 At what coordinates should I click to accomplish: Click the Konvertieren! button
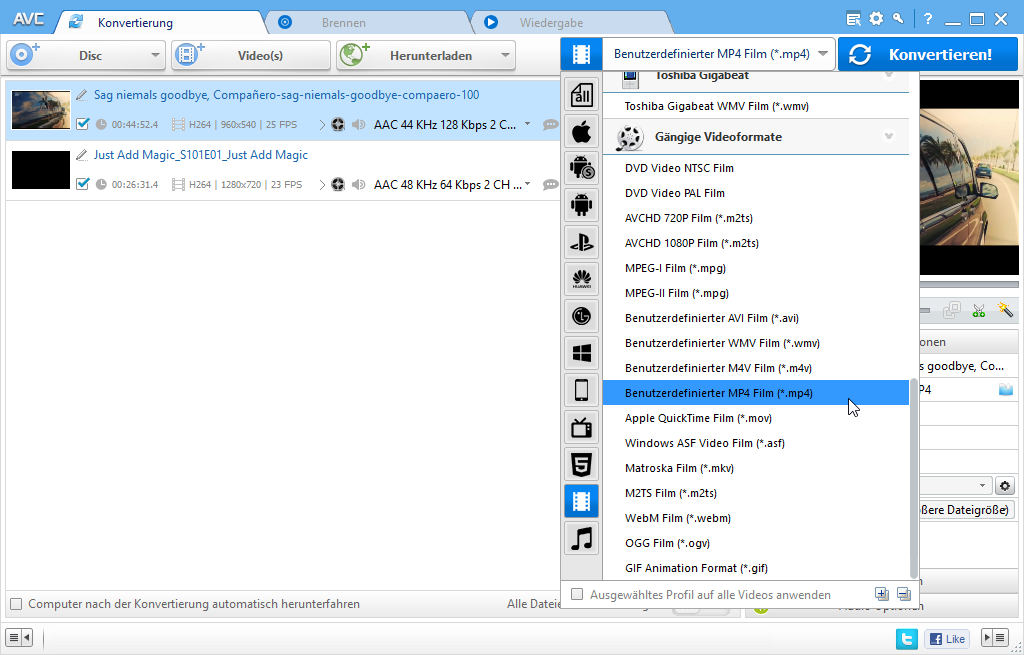coord(927,54)
